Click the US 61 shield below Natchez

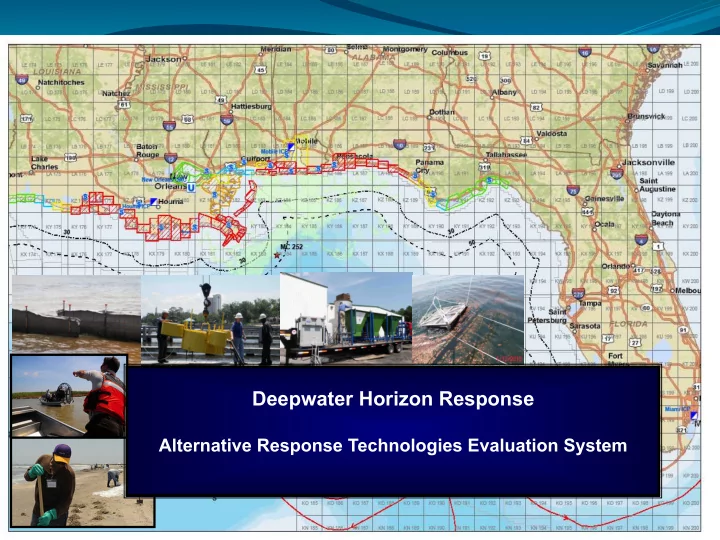[124, 105]
